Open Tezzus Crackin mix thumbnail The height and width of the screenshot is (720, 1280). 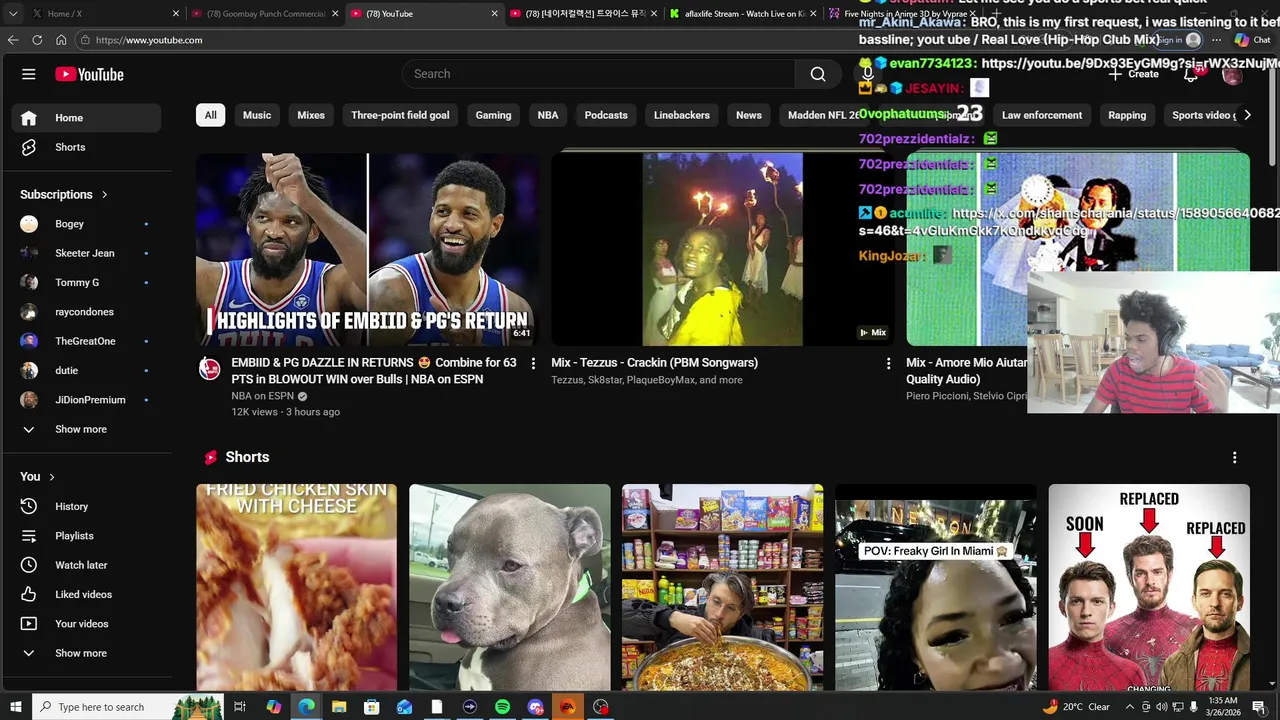pos(722,249)
